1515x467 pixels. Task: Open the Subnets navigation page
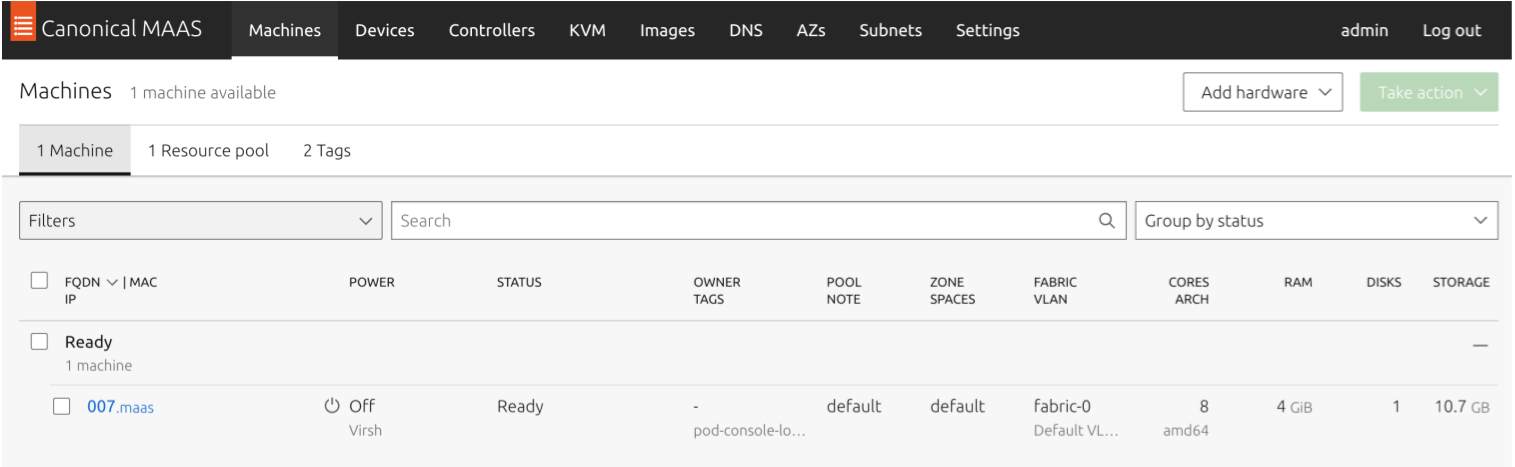click(x=890, y=30)
